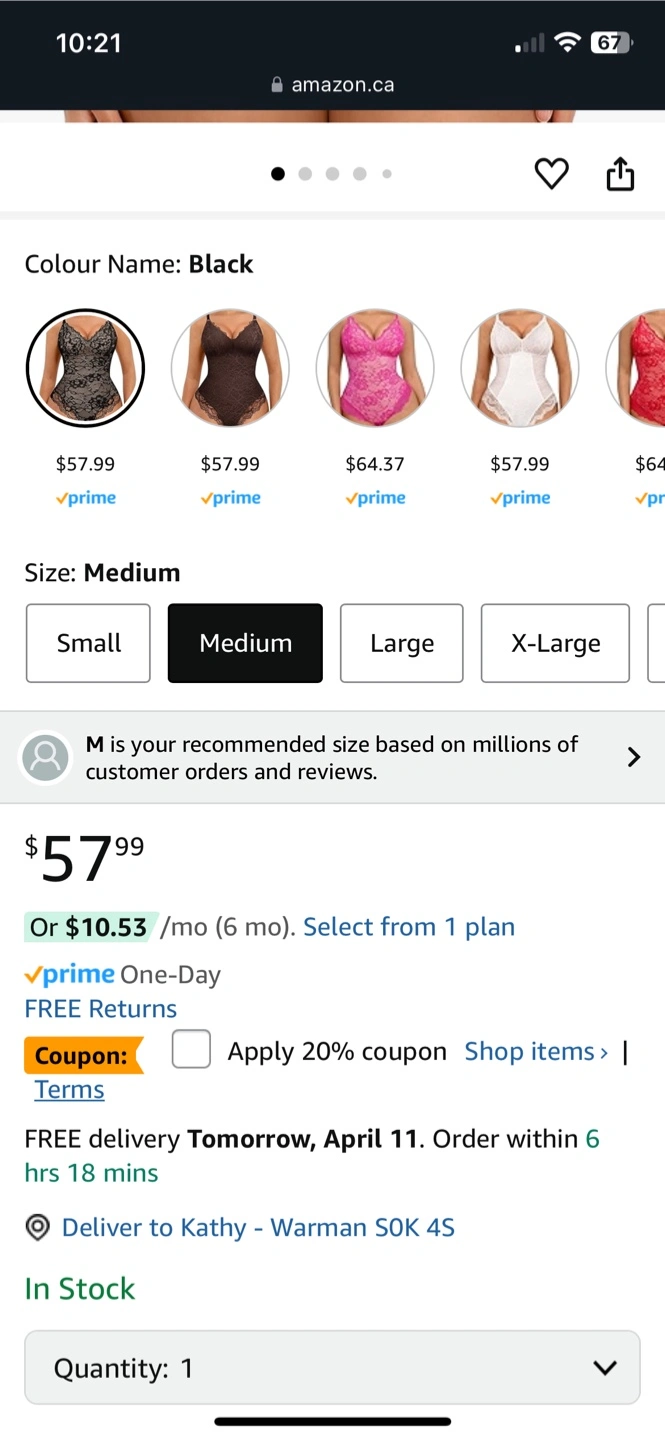Choose the X-Large size option
Screen dimensions: 665x1440
[555, 643]
